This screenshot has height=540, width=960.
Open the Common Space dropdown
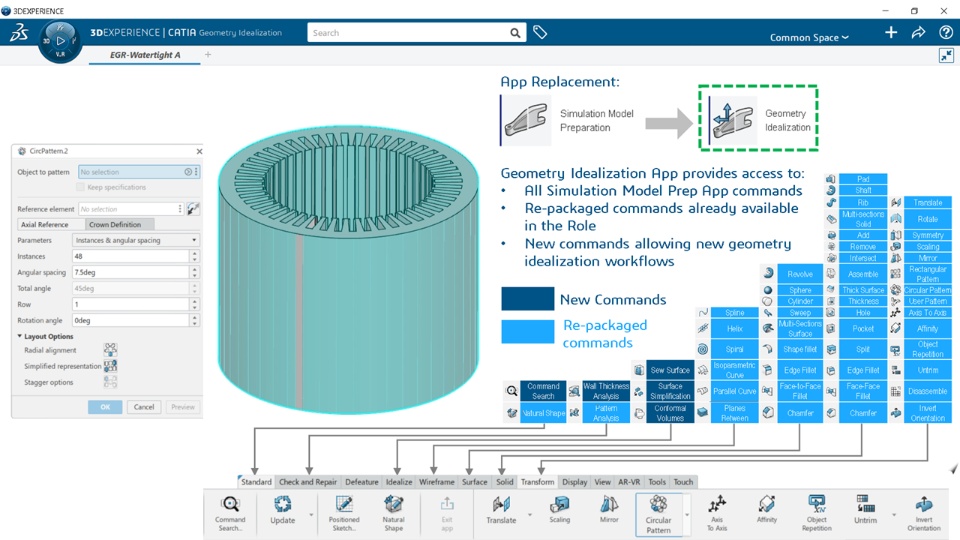click(809, 37)
